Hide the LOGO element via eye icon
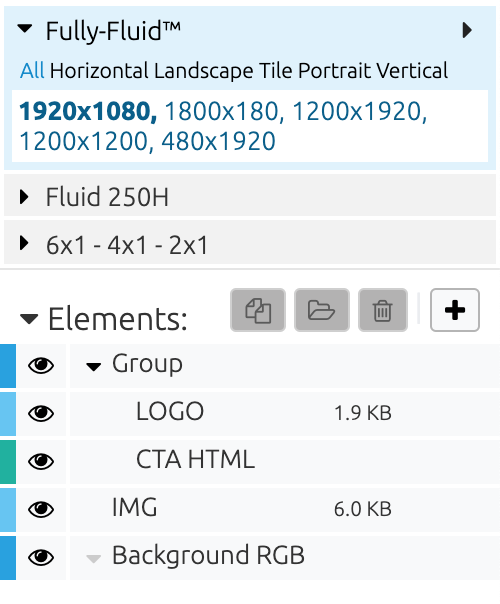This screenshot has height=604, width=500. click(41, 413)
